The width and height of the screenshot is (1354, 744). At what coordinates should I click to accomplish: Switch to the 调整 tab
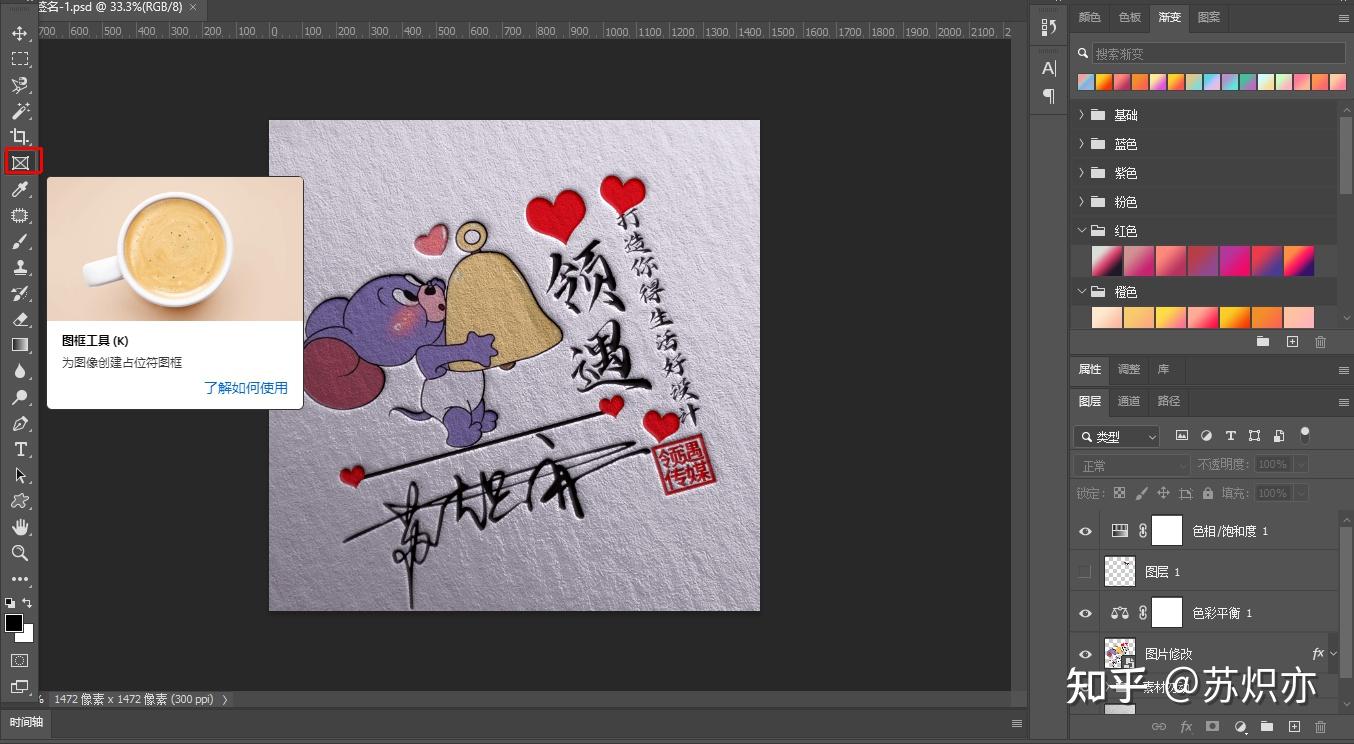[1129, 369]
